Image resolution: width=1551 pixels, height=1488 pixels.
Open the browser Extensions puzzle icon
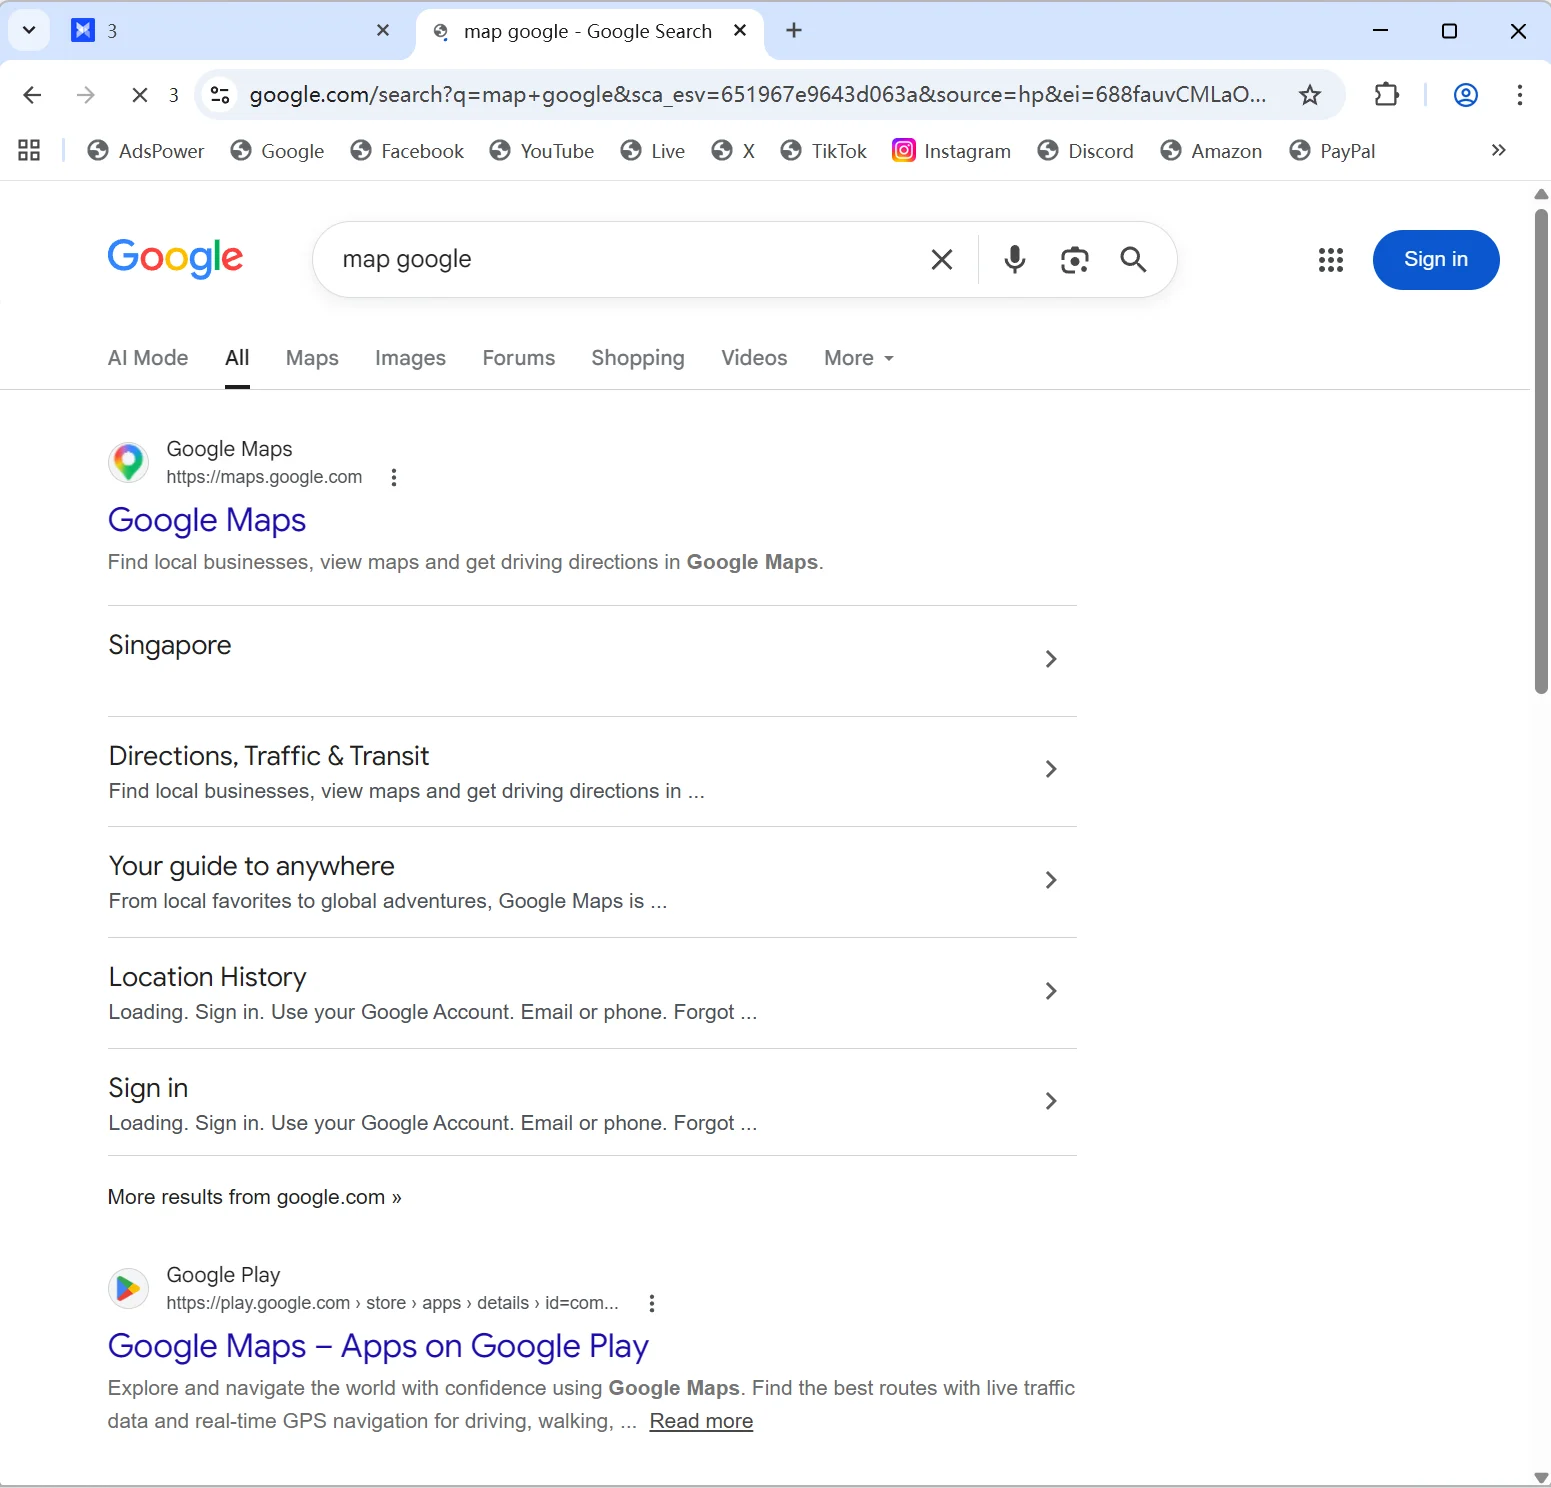1386,95
